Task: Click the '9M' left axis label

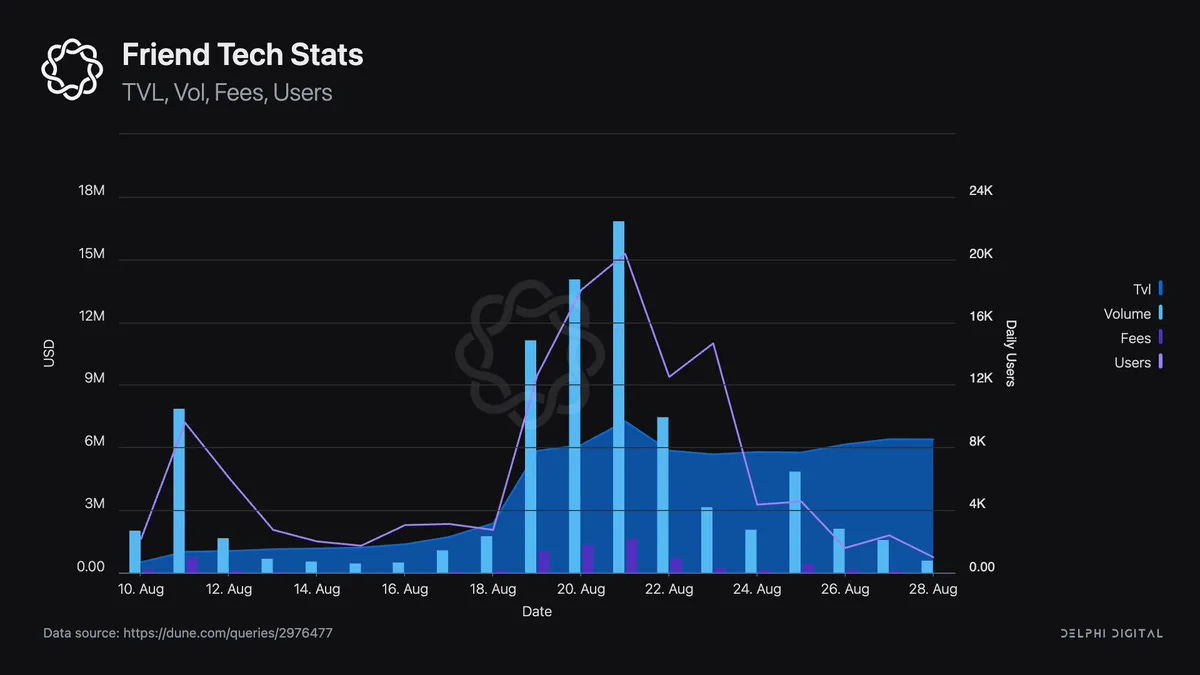Action: coord(95,379)
